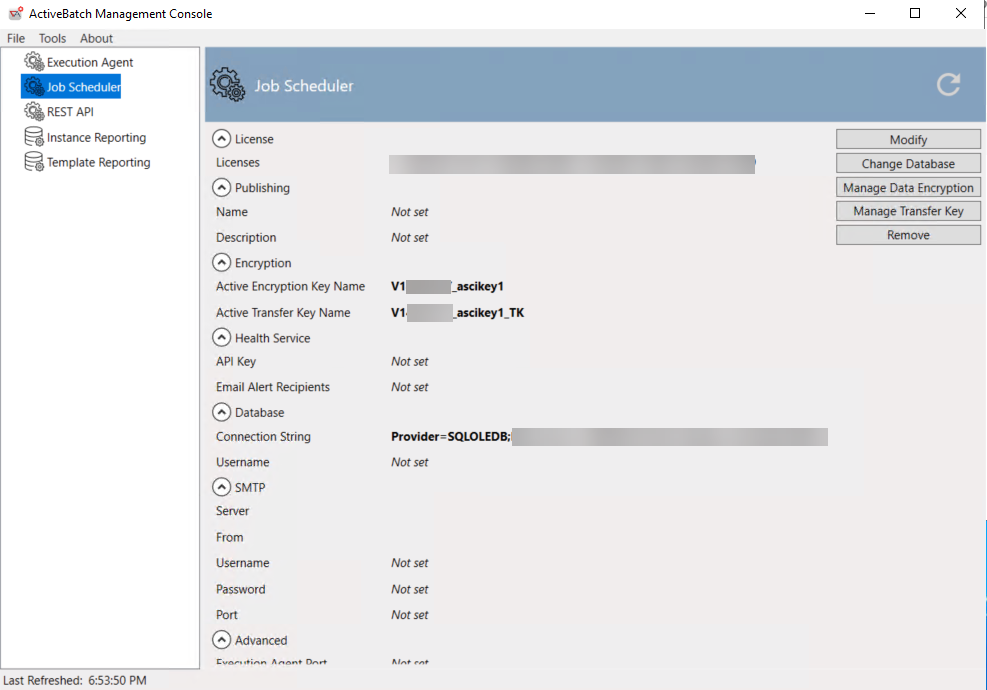Click the Remove button
The height and width of the screenshot is (690, 987).
[908, 235]
